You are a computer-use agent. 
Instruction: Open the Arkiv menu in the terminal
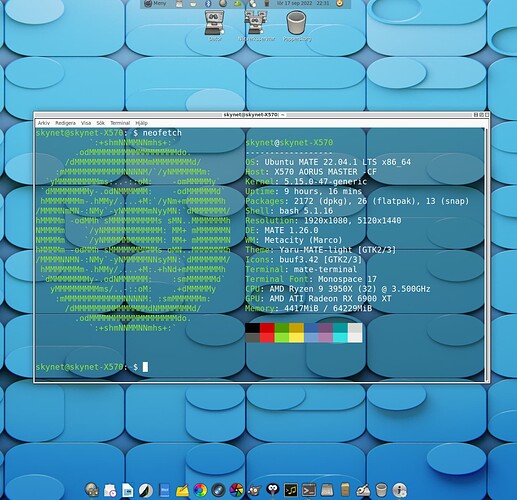point(44,123)
